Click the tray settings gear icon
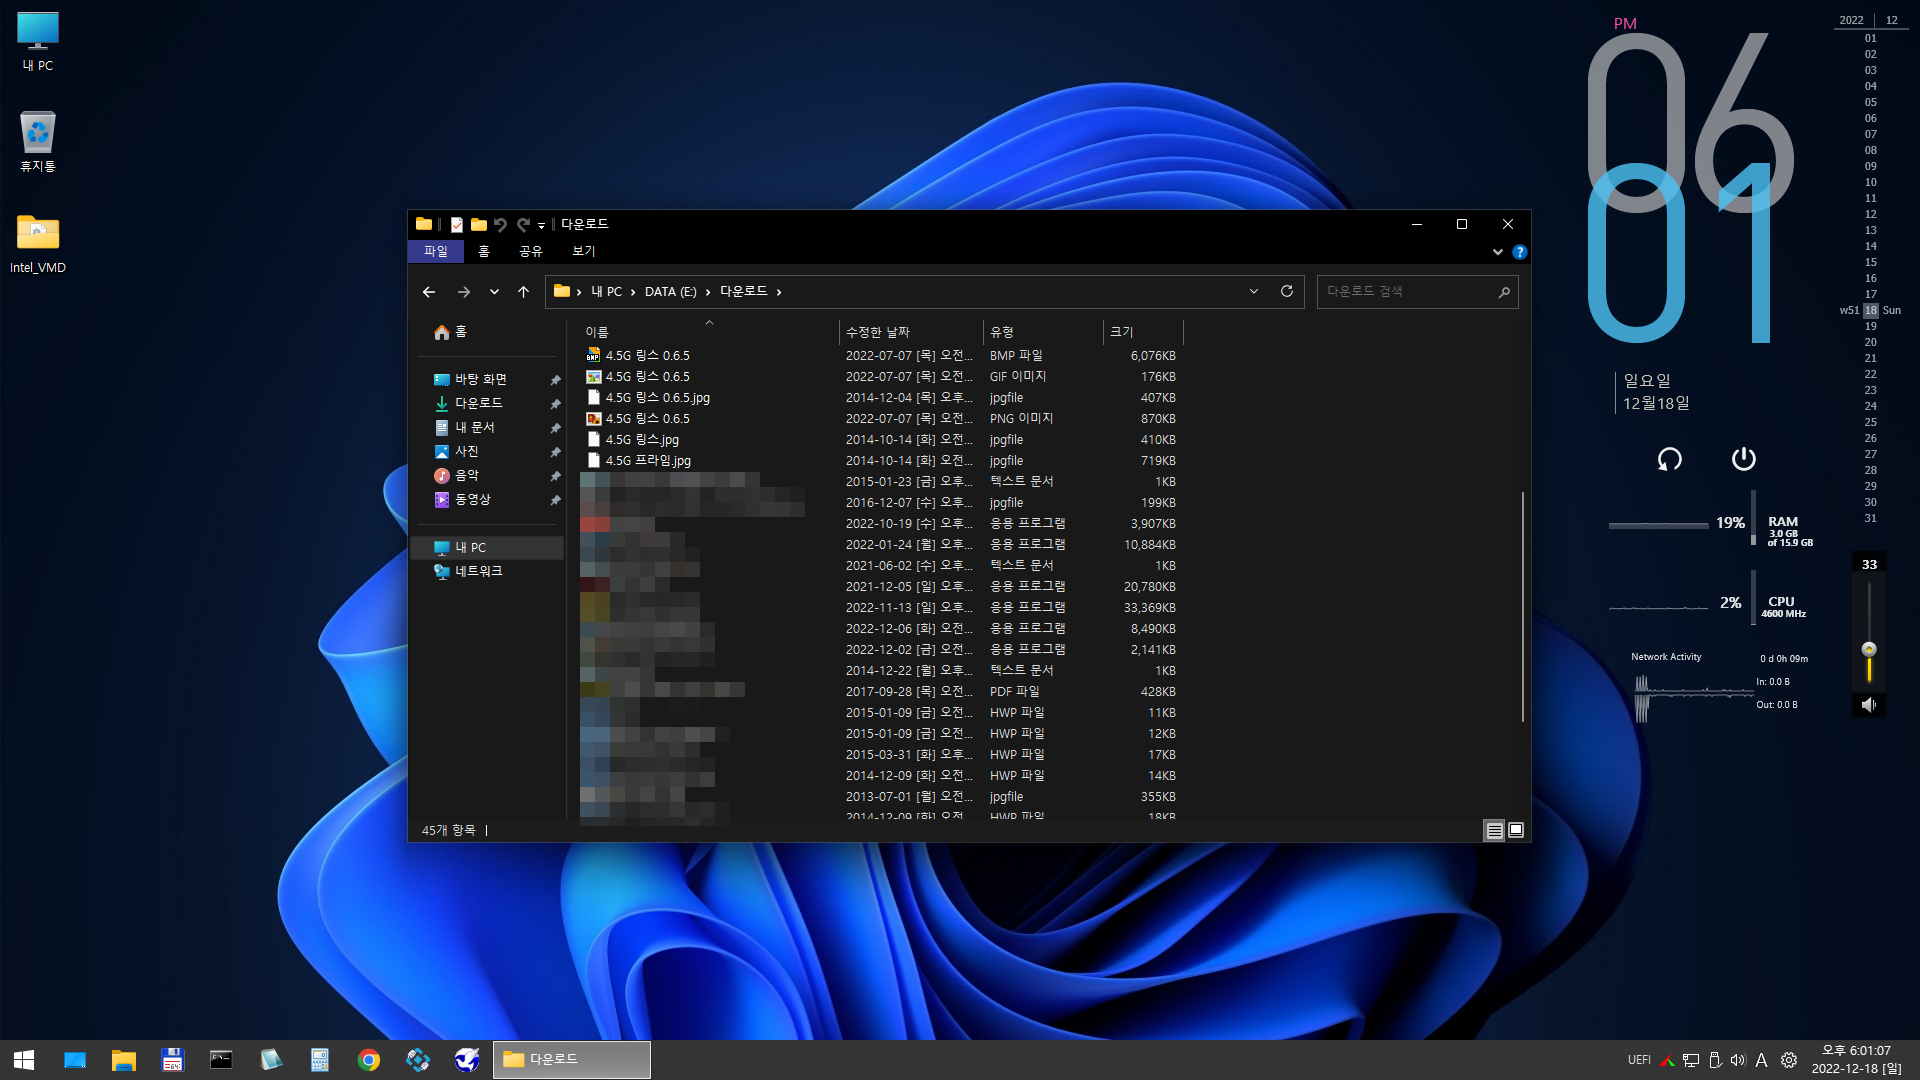 (1789, 1060)
